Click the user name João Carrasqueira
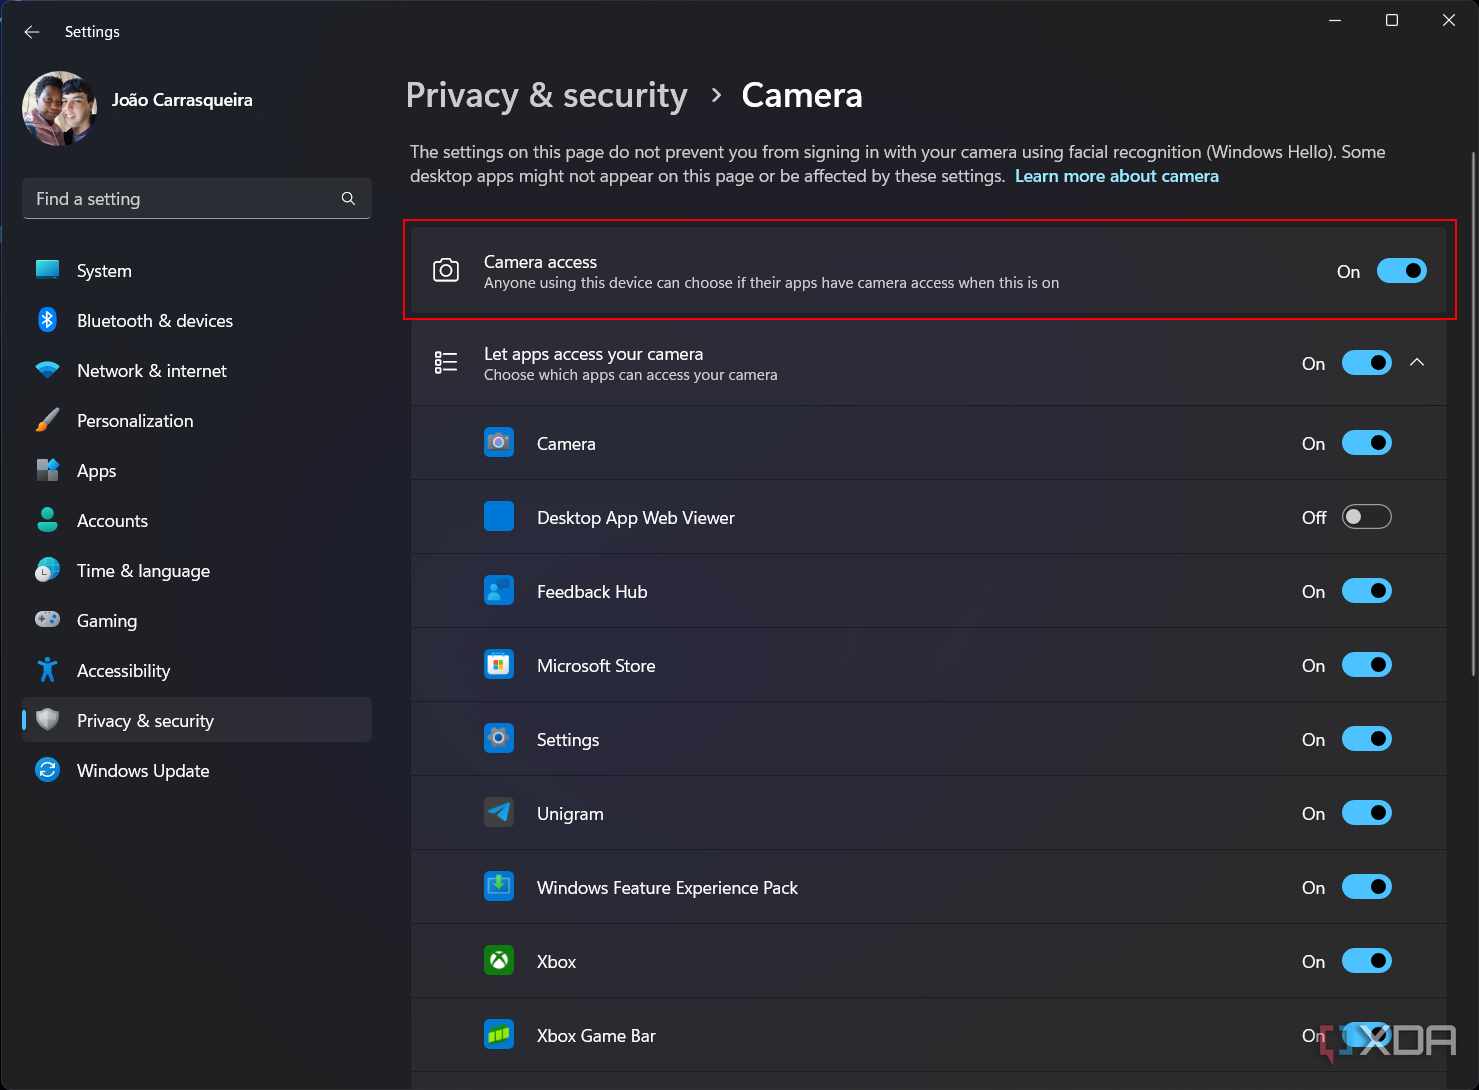The height and width of the screenshot is (1090, 1479). tap(182, 100)
